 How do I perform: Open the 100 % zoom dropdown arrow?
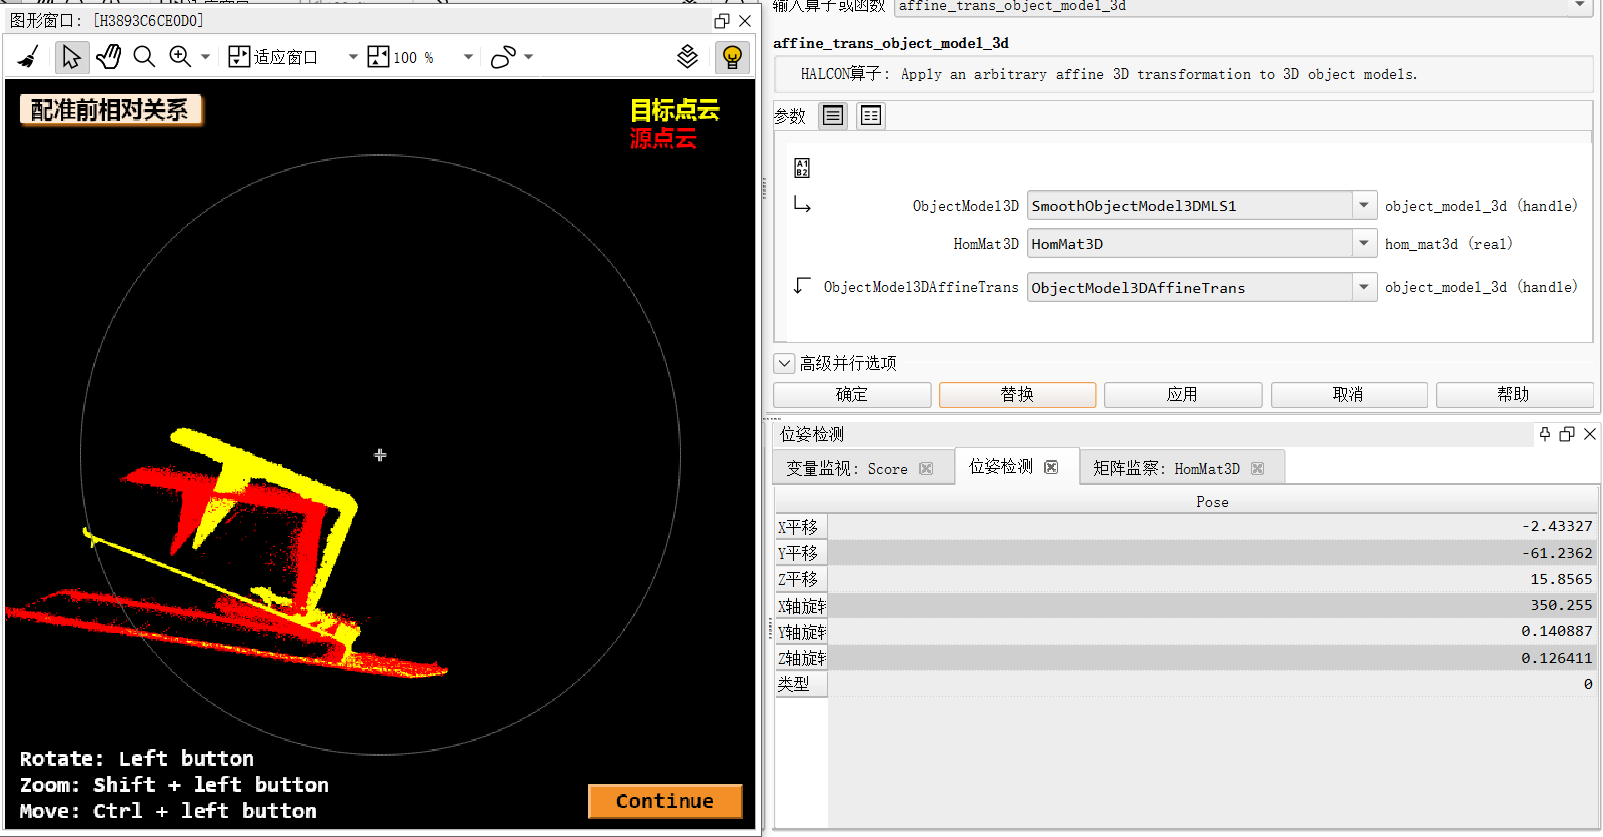[x=467, y=57]
